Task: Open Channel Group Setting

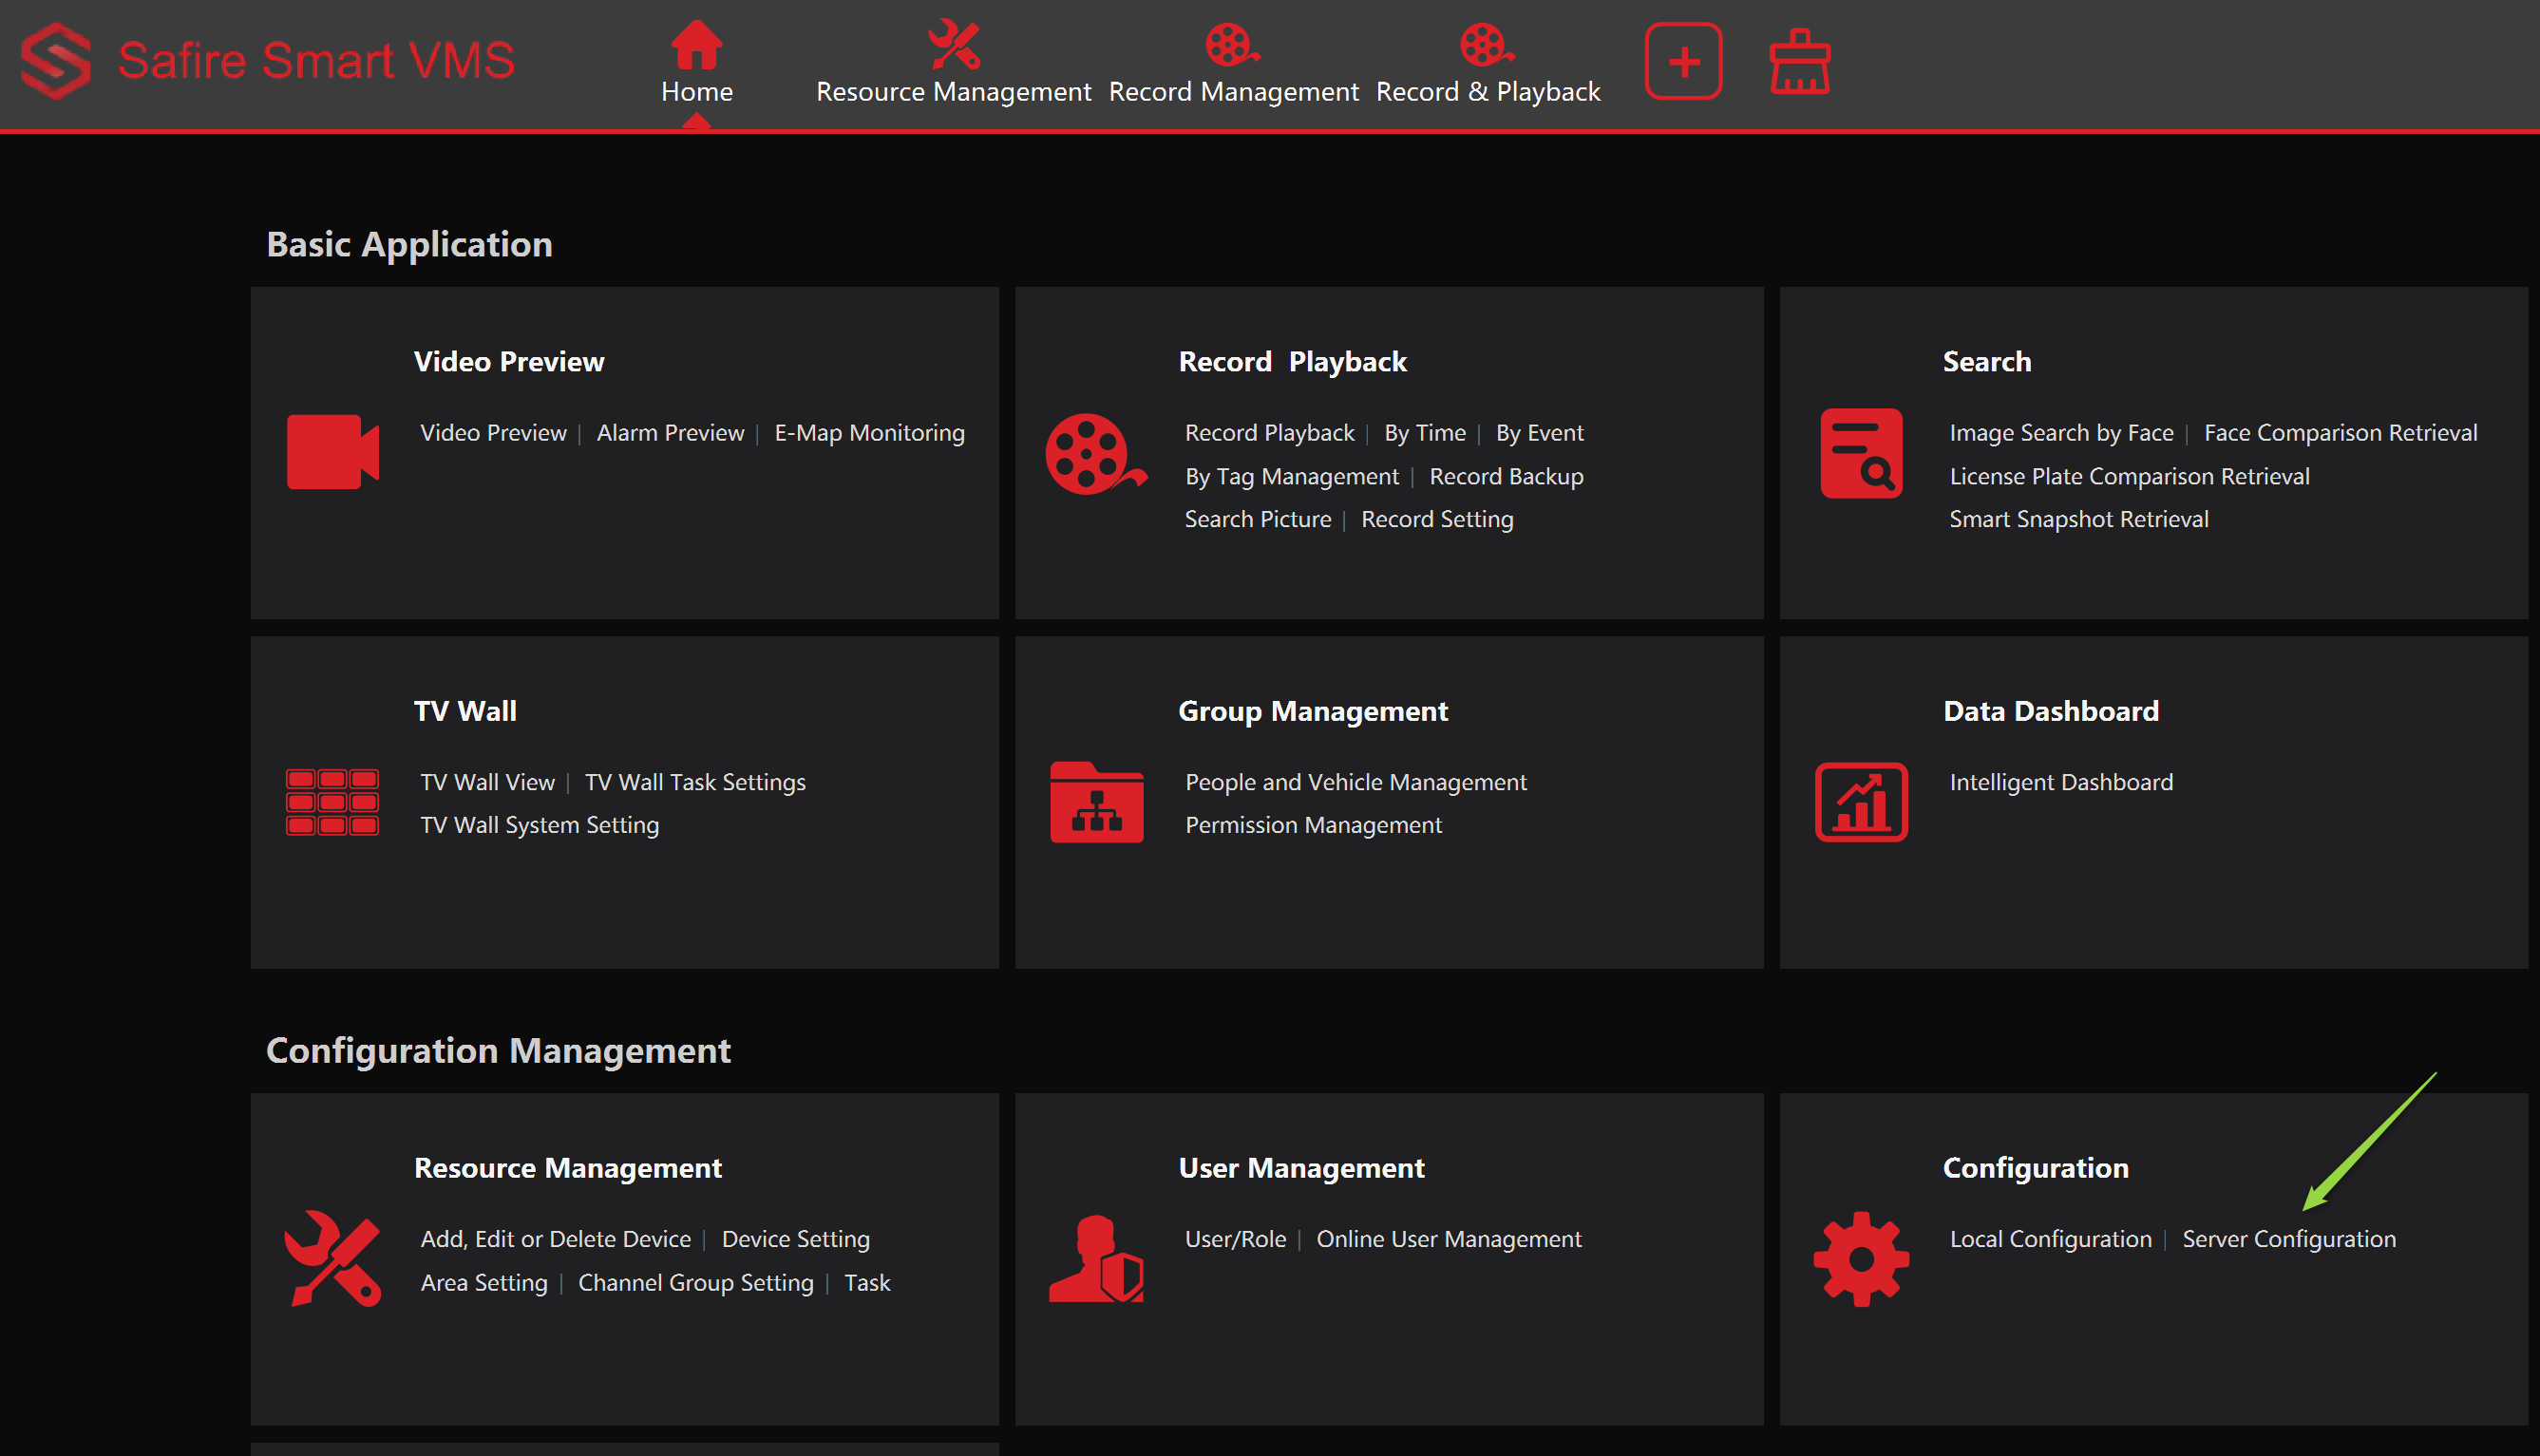Action: (695, 1283)
